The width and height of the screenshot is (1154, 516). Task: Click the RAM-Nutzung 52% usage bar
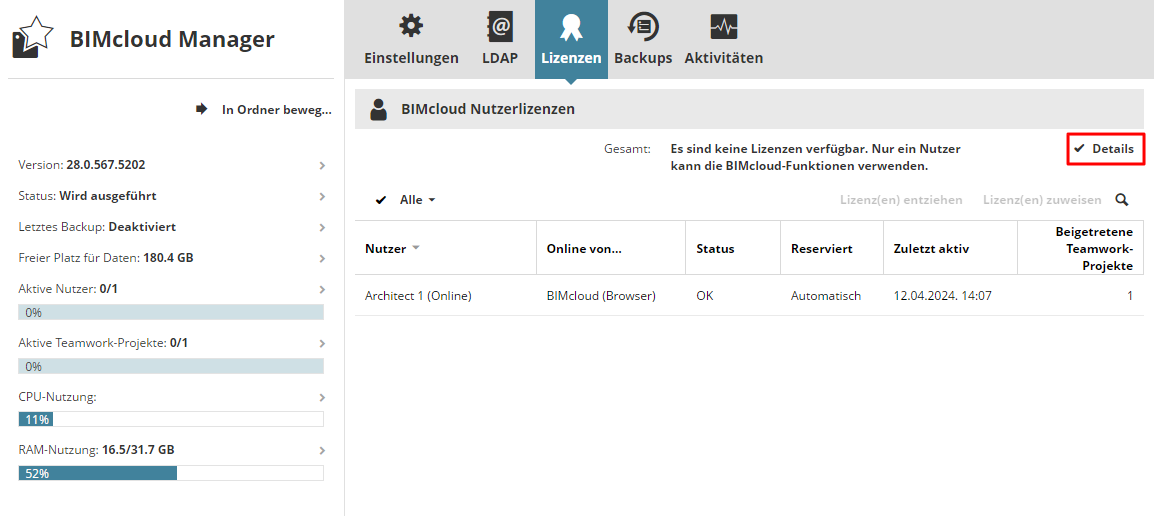pyautogui.click(x=171, y=473)
